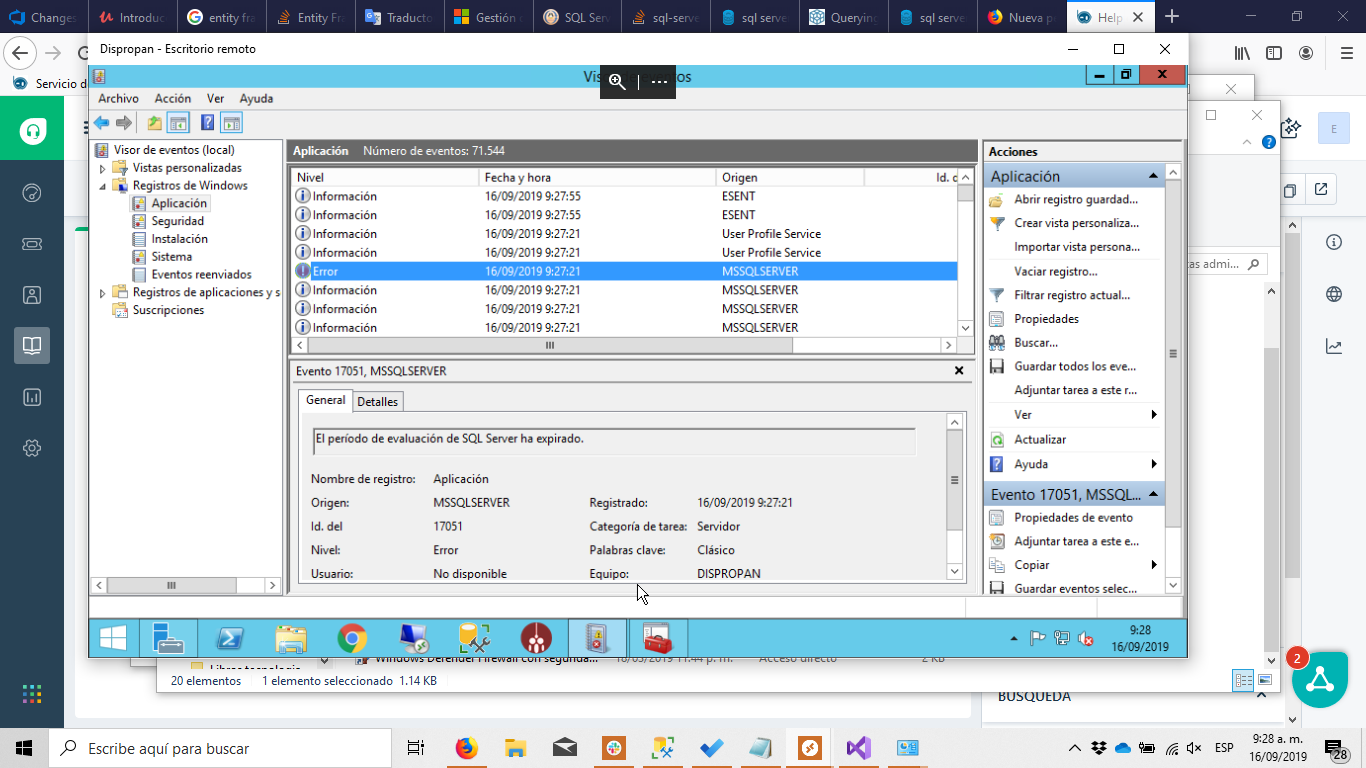This screenshot has height=768, width=1366.
Task: Open the local taskbar notification center icon
Action: (x=1334, y=748)
